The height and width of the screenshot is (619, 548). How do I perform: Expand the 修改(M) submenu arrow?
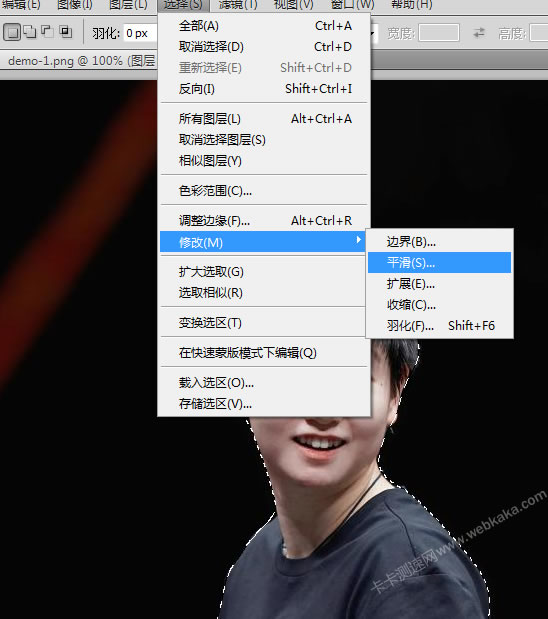pos(358,240)
